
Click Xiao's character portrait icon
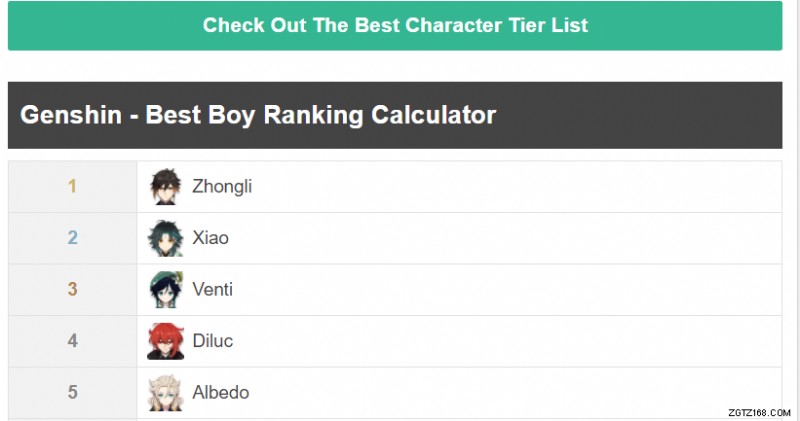click(164, 238)
